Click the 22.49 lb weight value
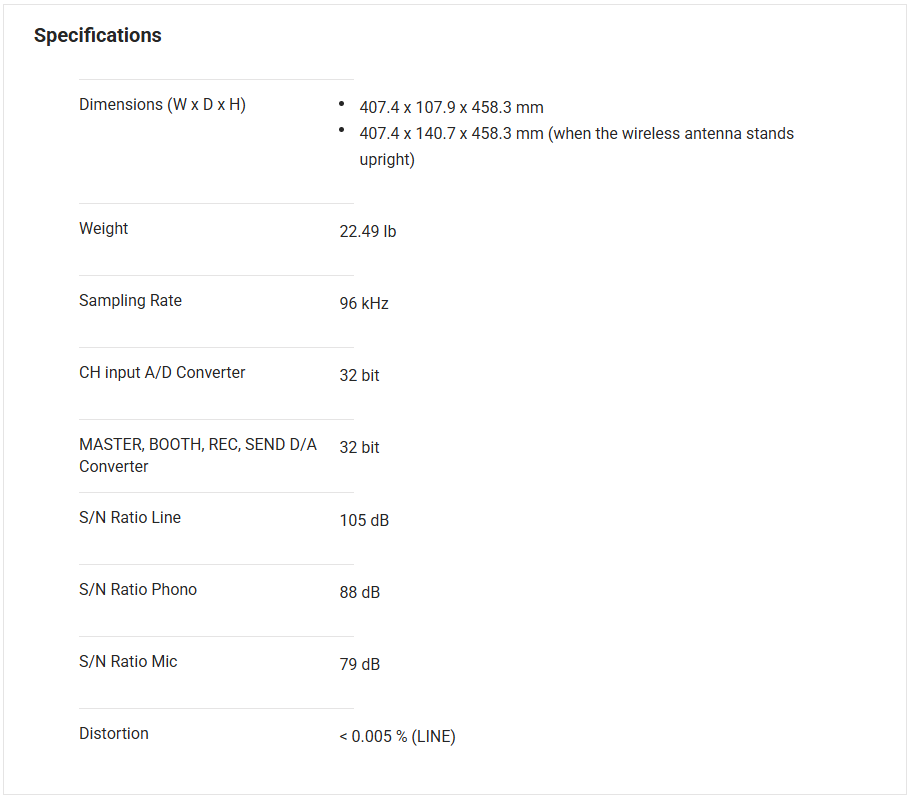This screenshot has height=798, width=912. (x=368, y=231)
